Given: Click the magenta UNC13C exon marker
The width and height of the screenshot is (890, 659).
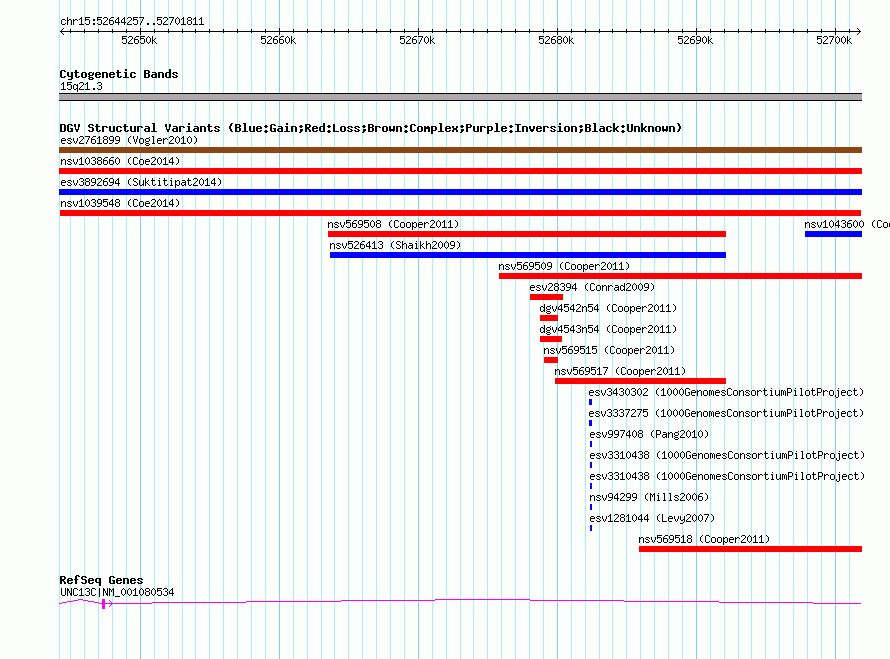Looking at the screenshot, I should click(104, 604).
